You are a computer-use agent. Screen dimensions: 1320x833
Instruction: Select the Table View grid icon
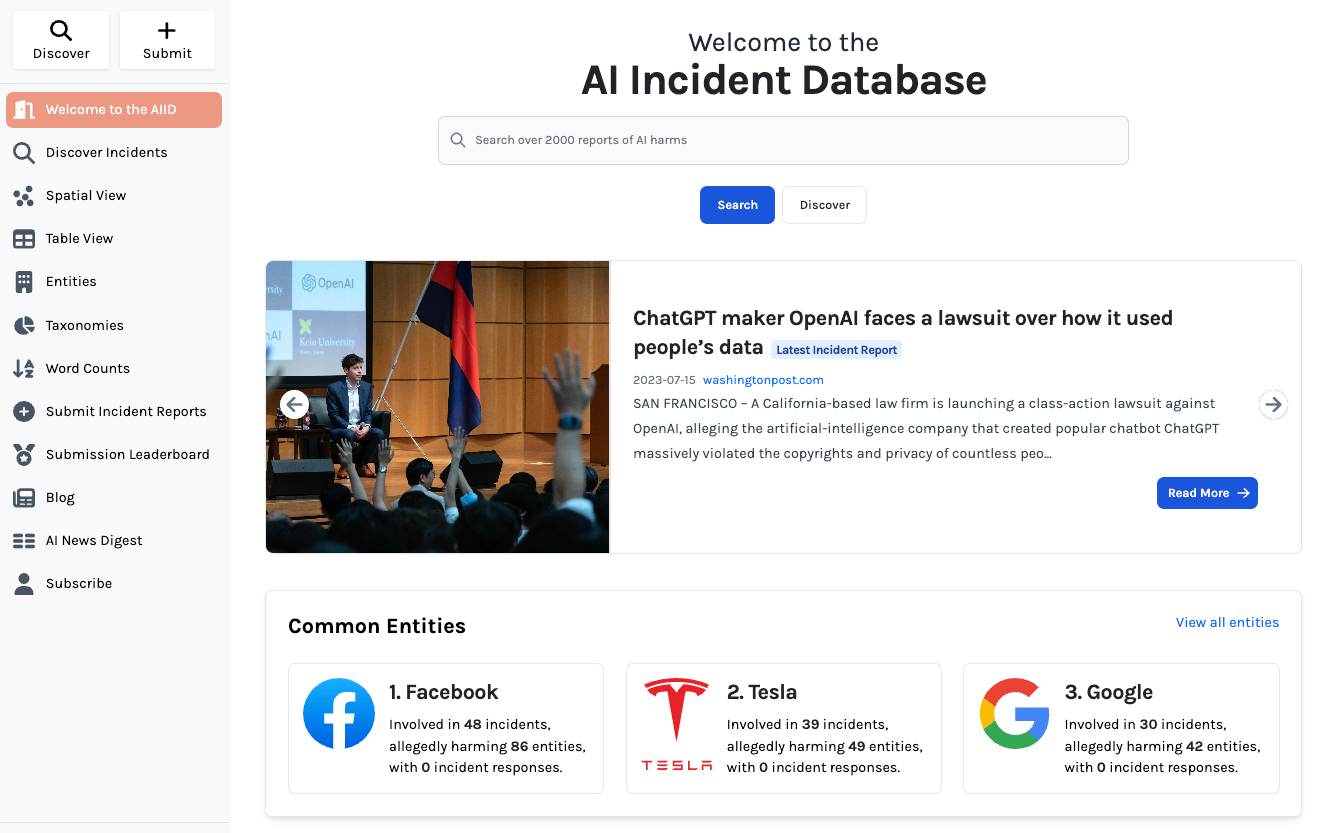click(24, 239)
